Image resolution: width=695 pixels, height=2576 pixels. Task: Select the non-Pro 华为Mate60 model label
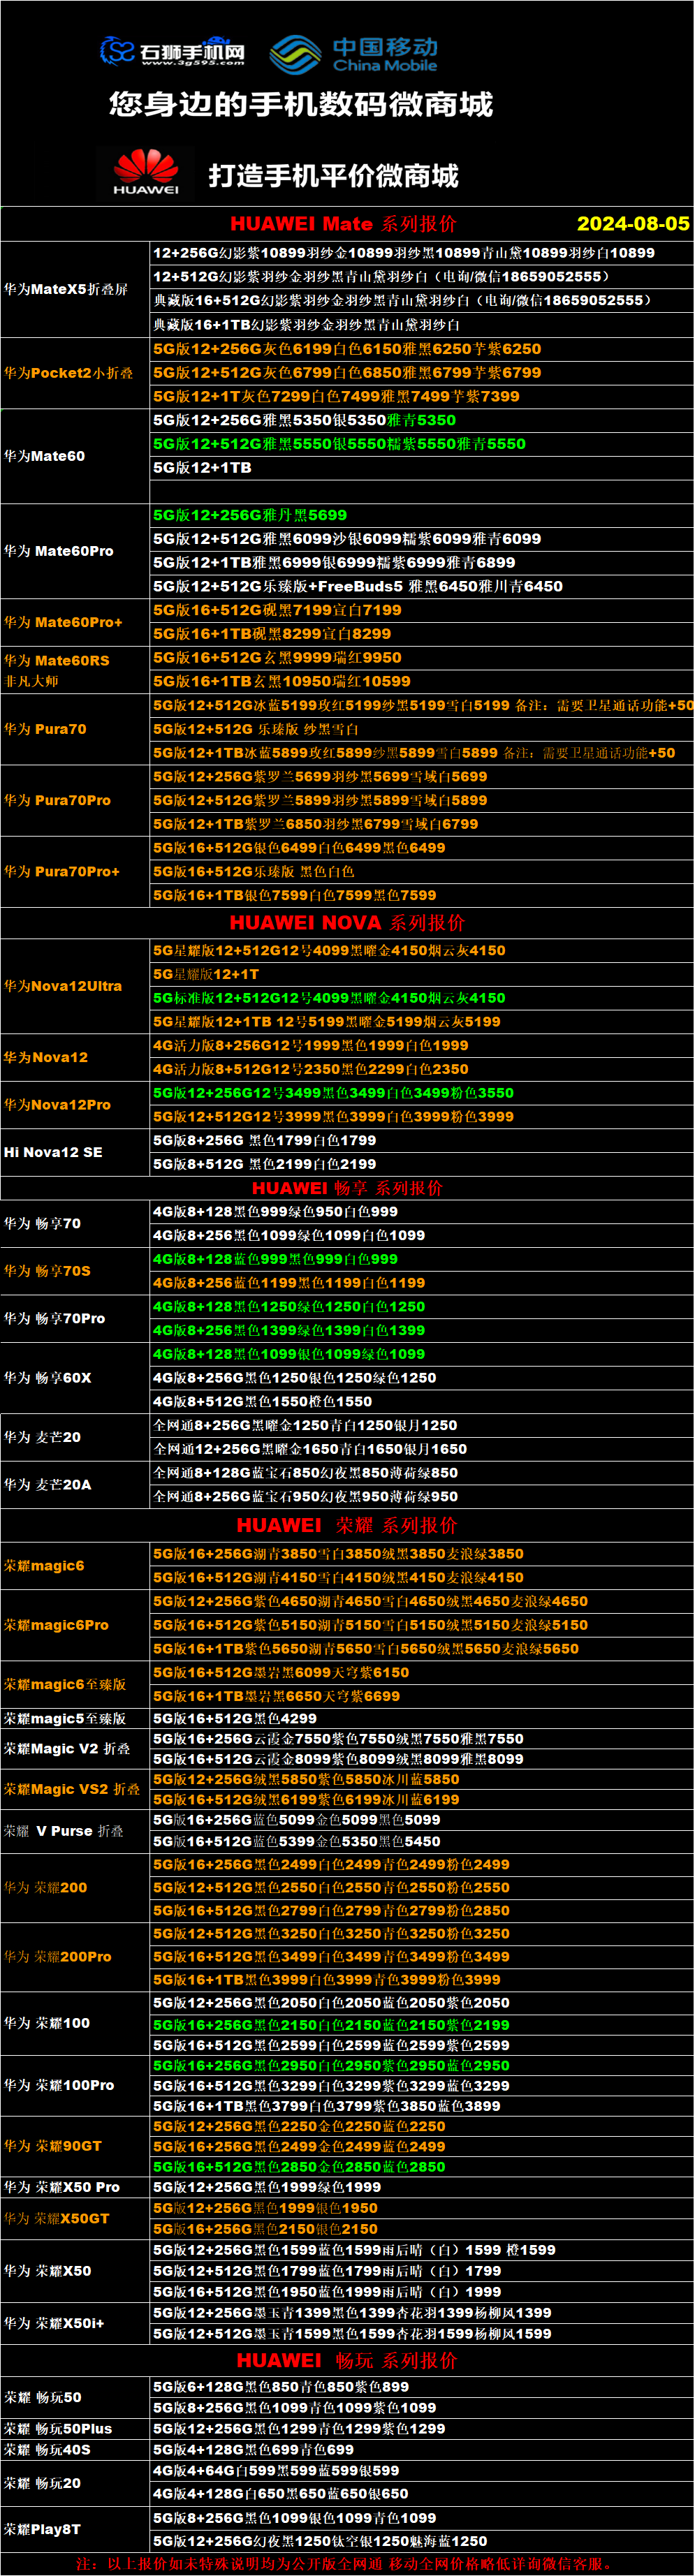[x=44, y=456]
